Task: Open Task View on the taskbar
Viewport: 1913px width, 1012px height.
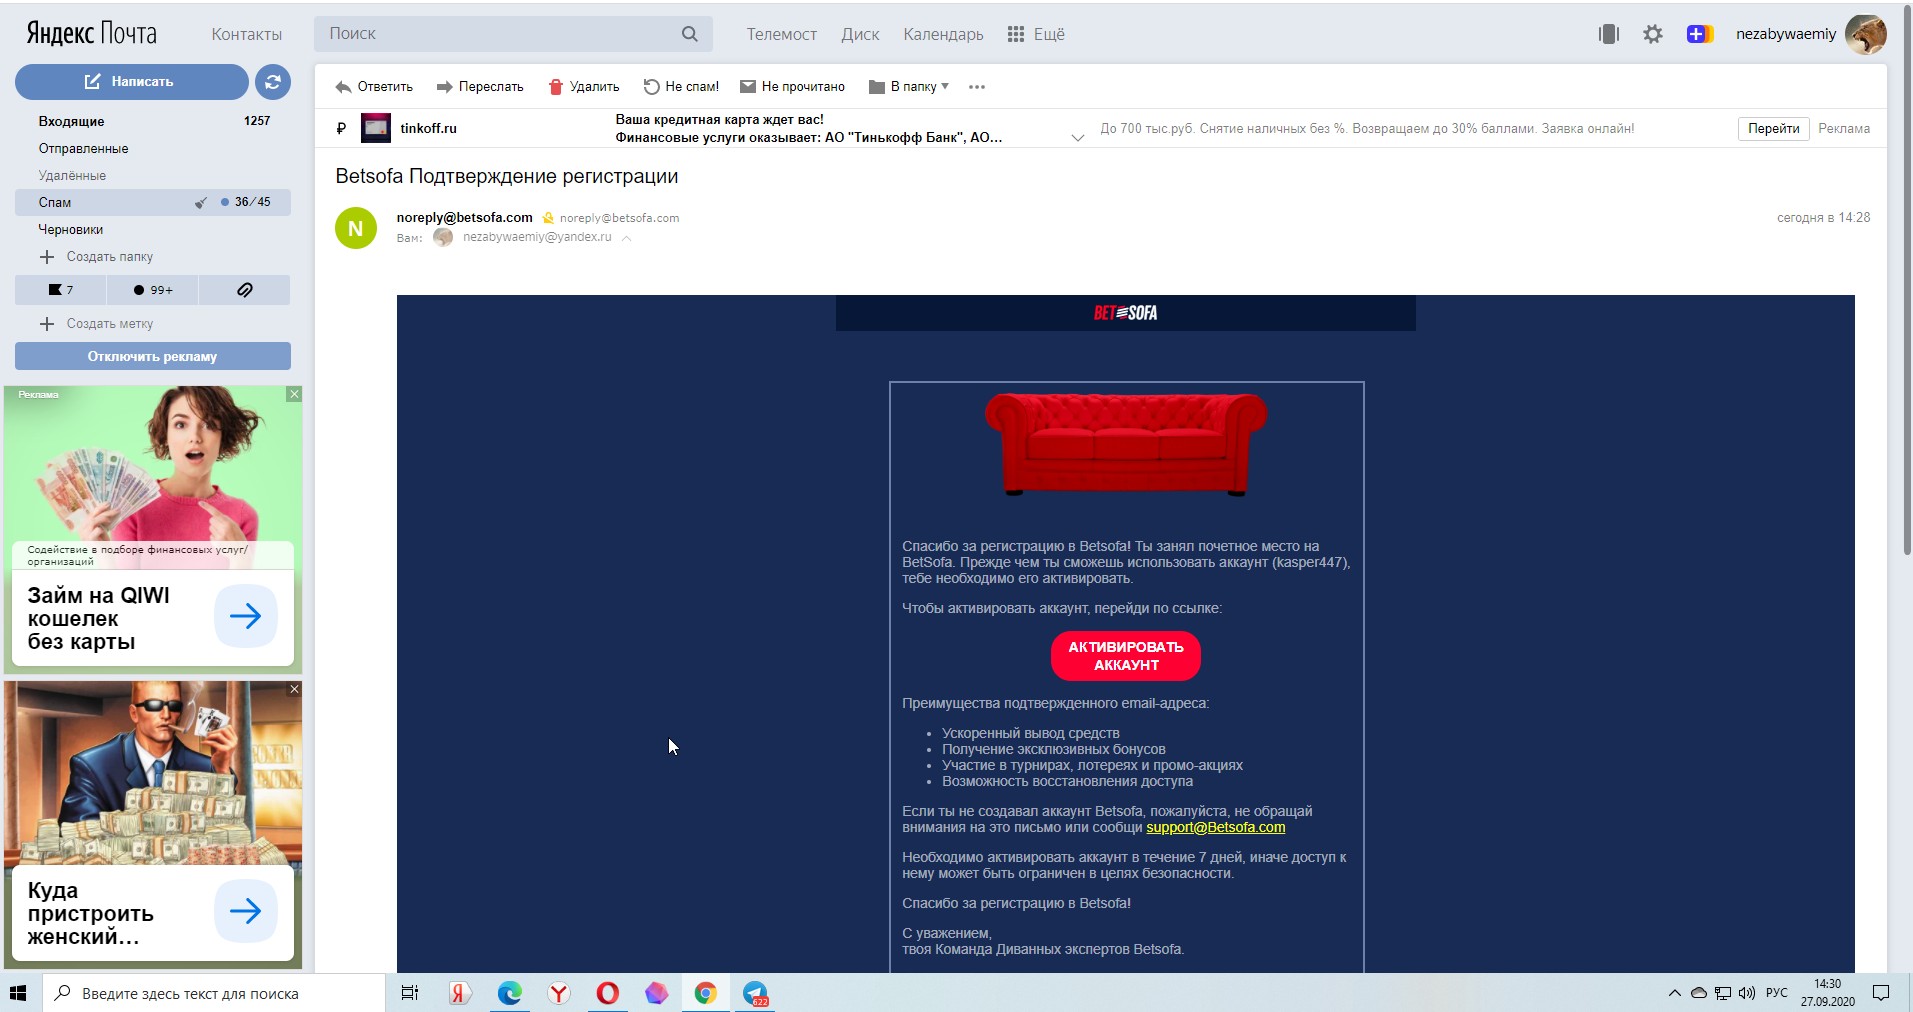Action: click(410, 993)
